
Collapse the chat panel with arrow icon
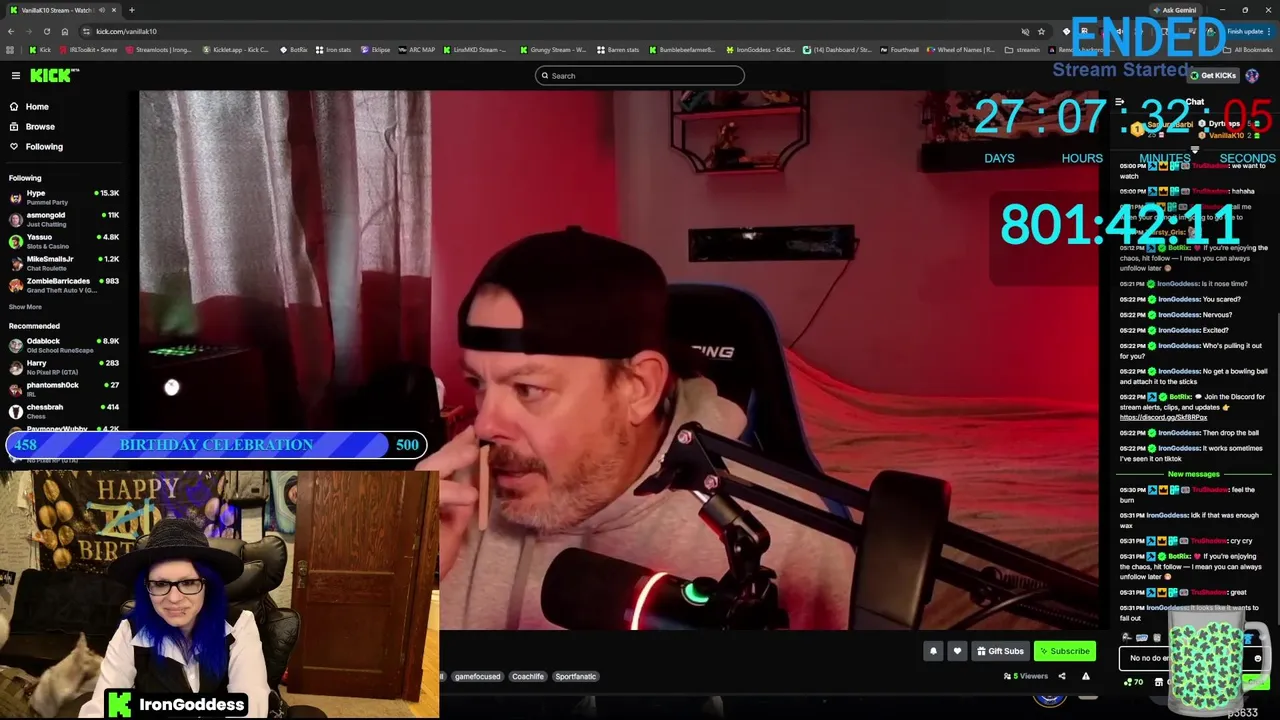[x=1120, y=102]
